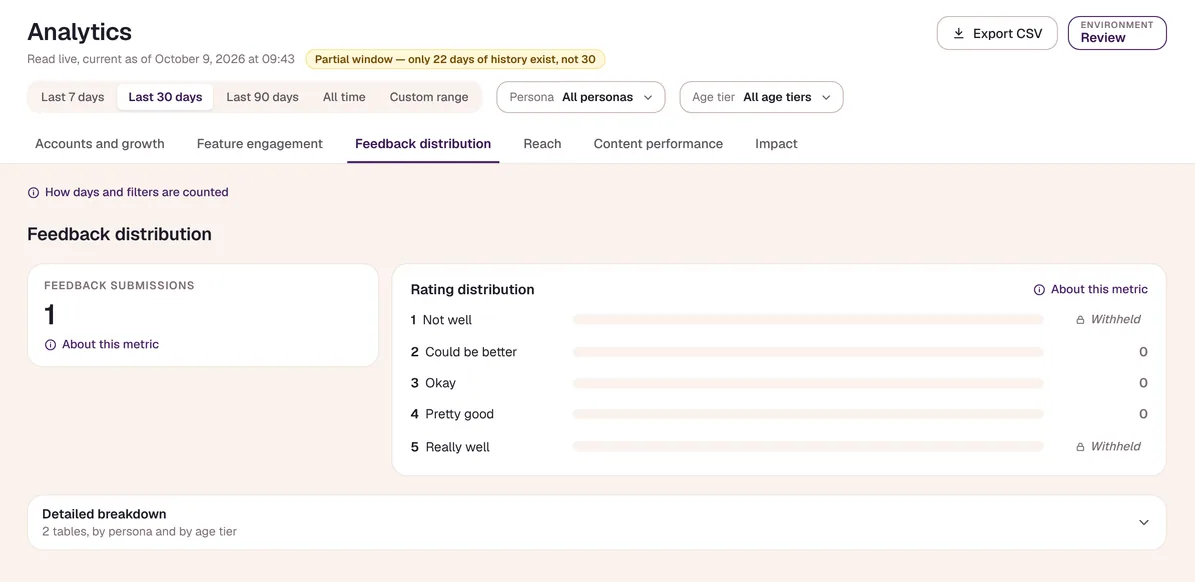Image resolution: width=1195 pixels, height=582 pixels.
Task: Open the Content performance tab
Action: (658, 143)
